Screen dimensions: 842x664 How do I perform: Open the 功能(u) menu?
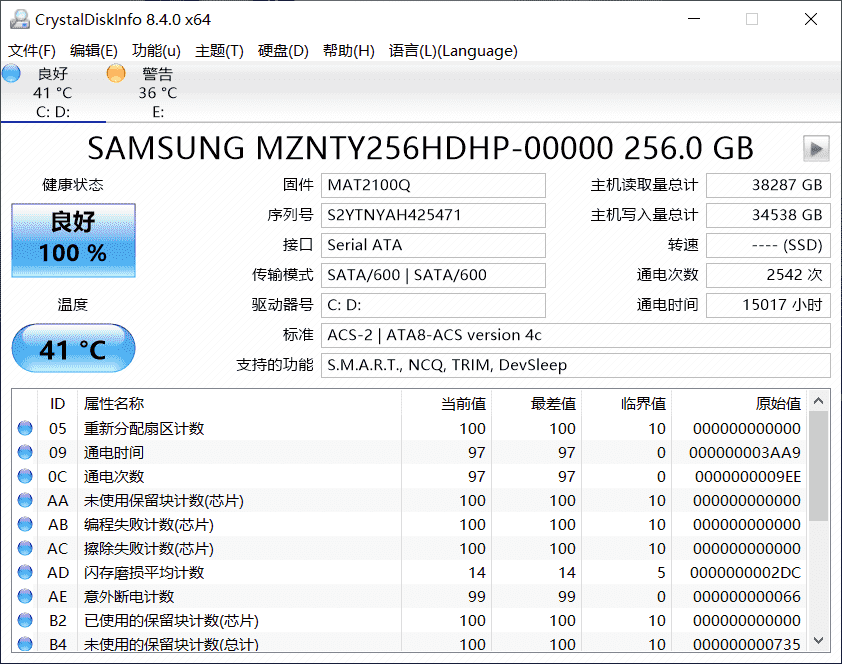(x=156, y=51)
